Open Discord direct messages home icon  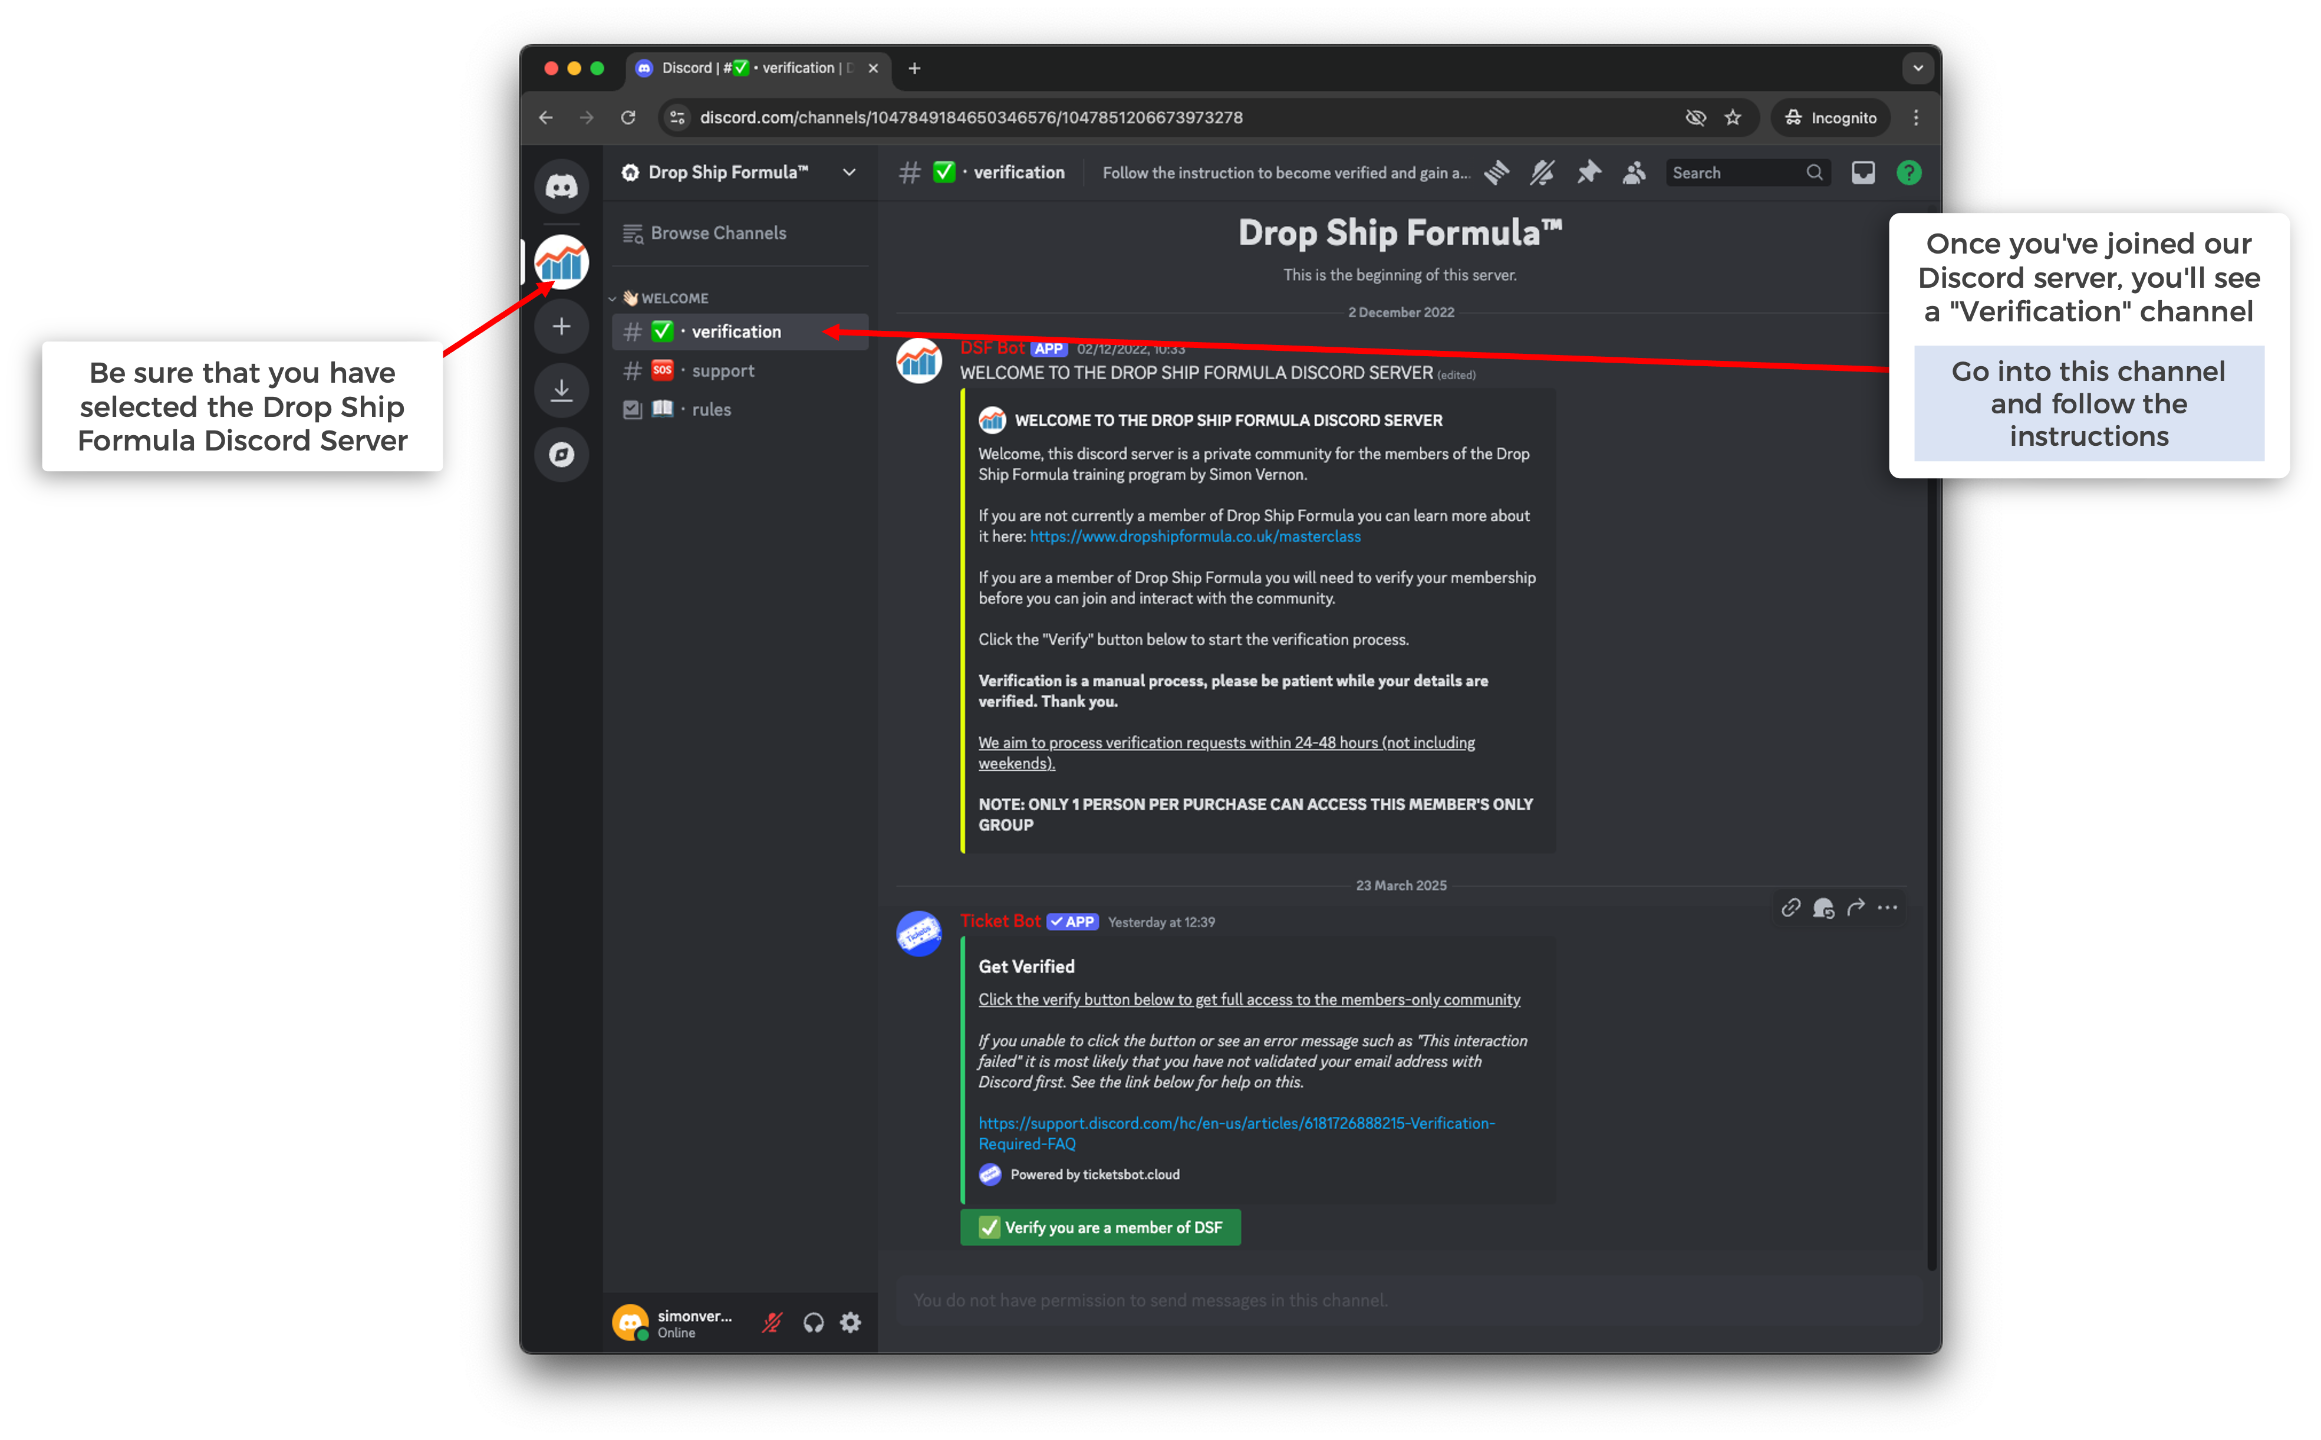click(561, 186)
